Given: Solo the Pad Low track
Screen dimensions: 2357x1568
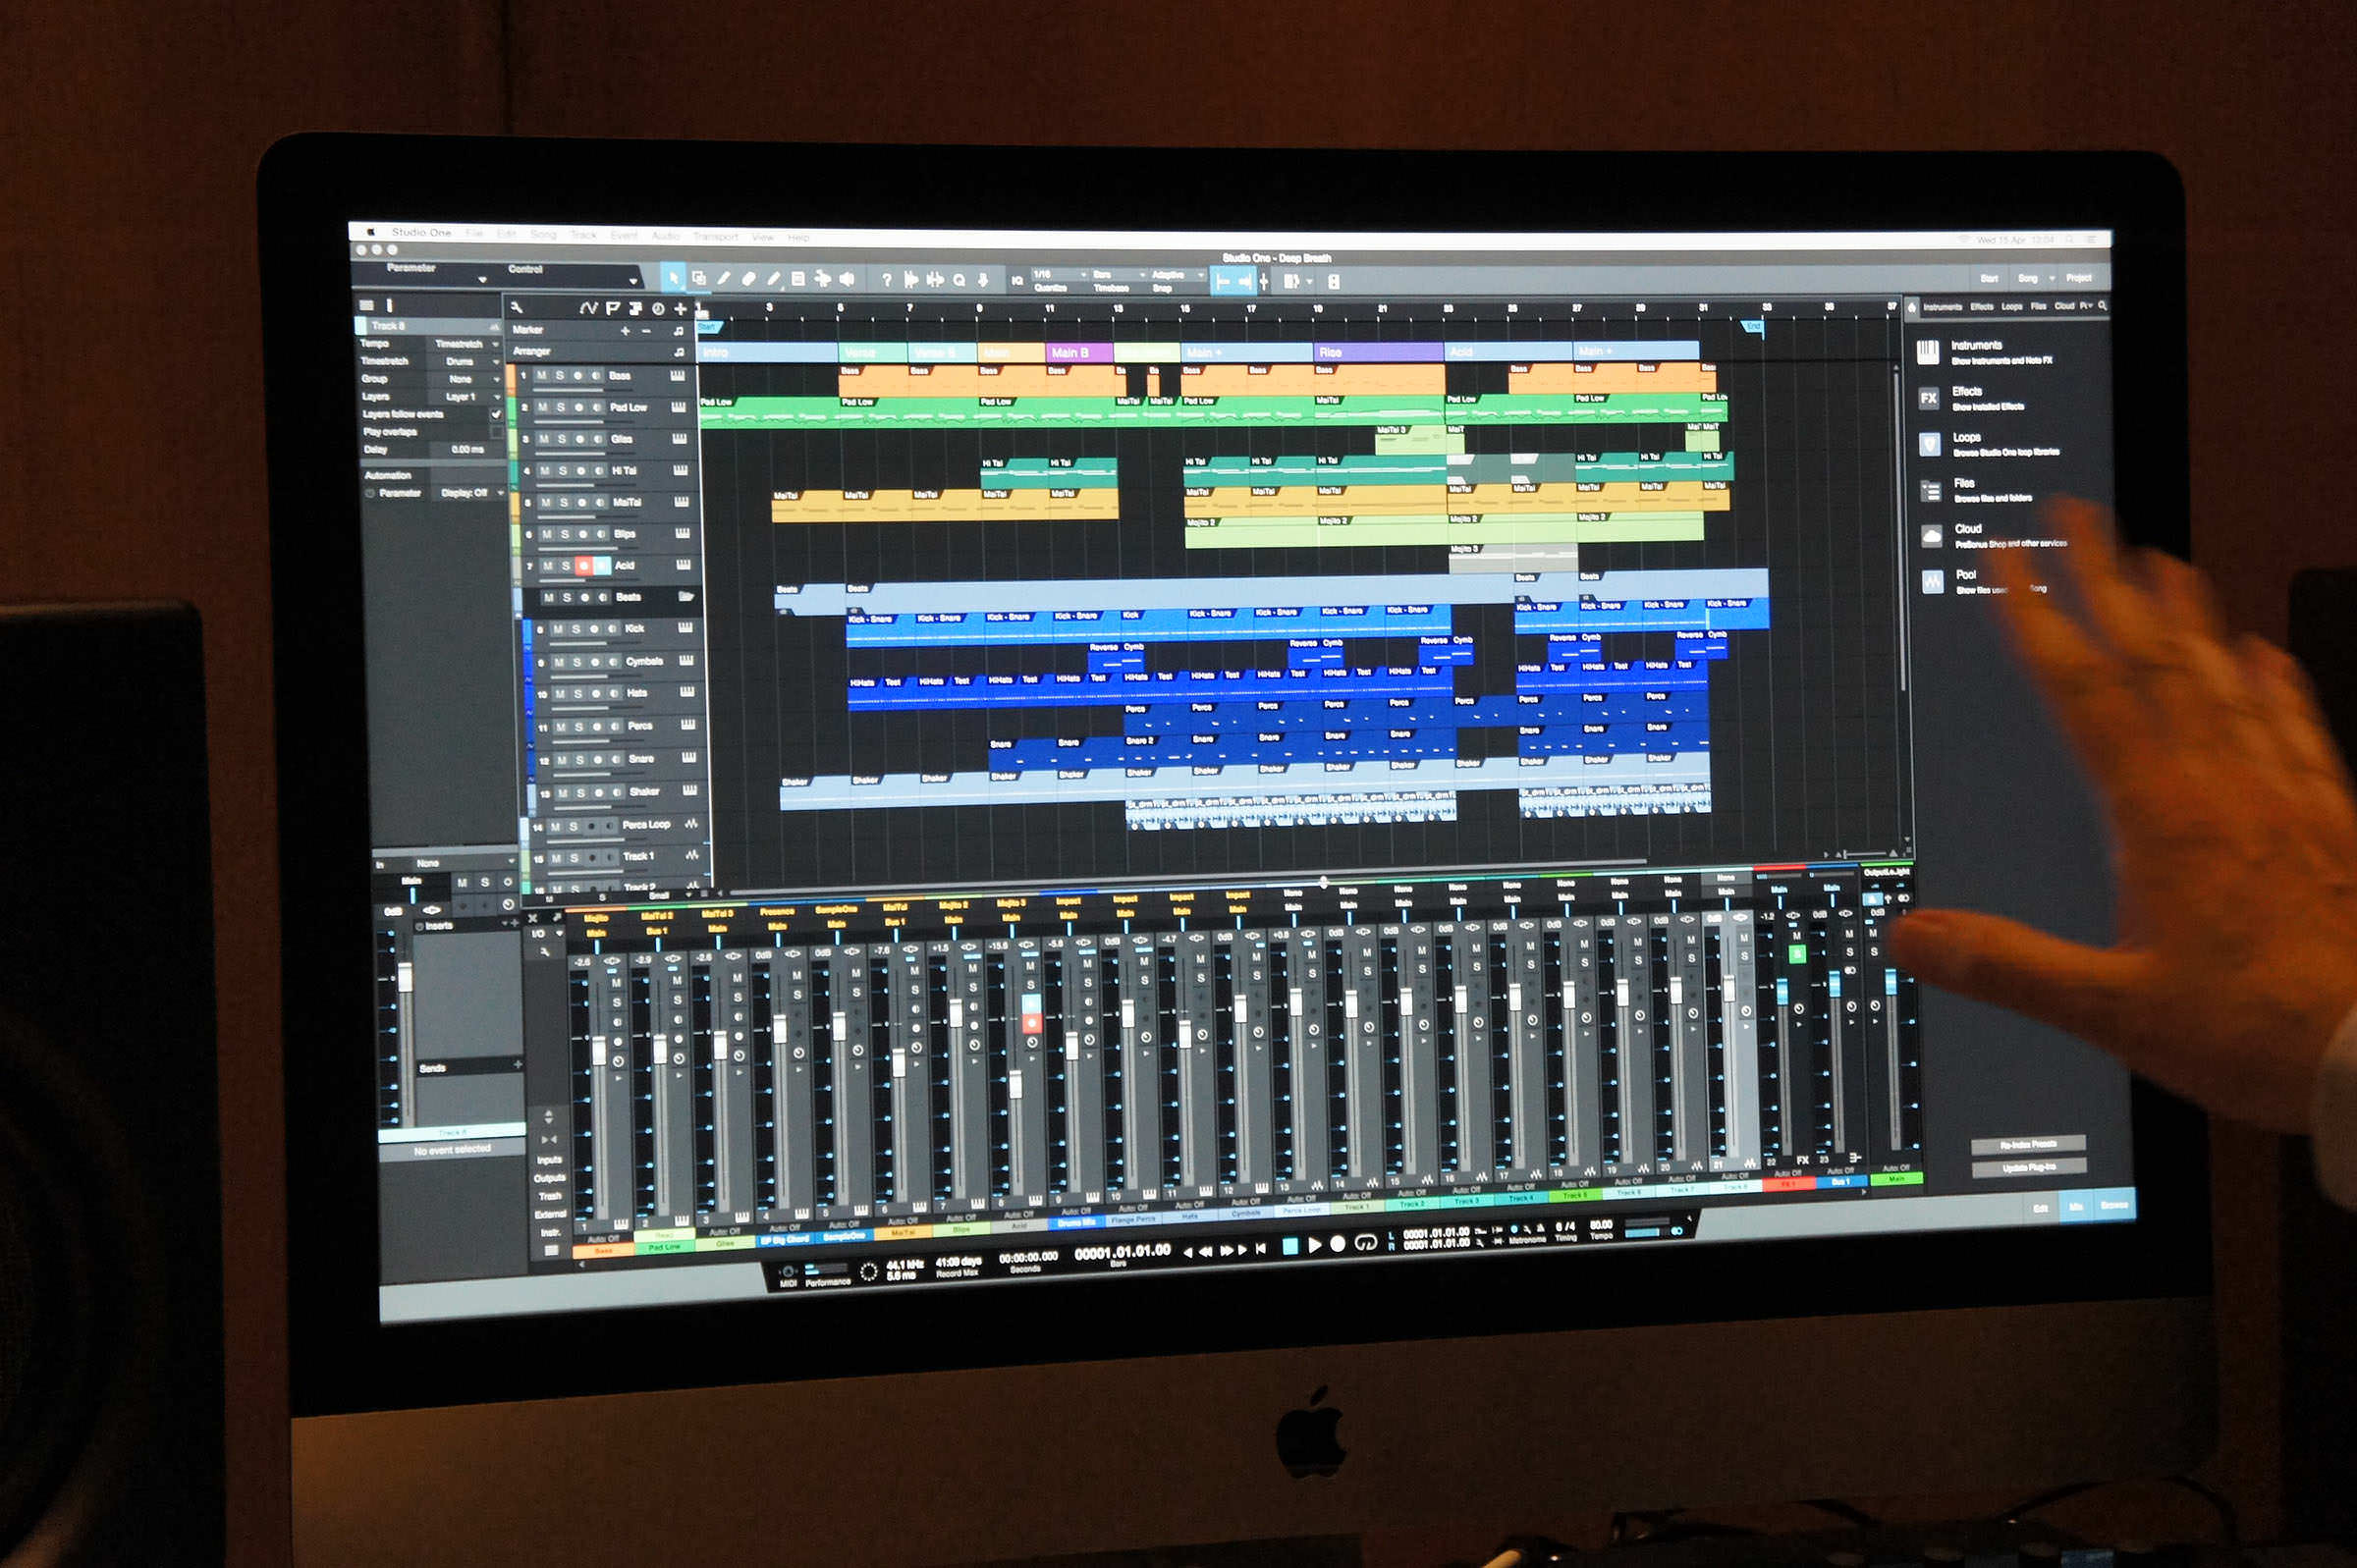Looking at the screenshot, I should pos(561,407).
